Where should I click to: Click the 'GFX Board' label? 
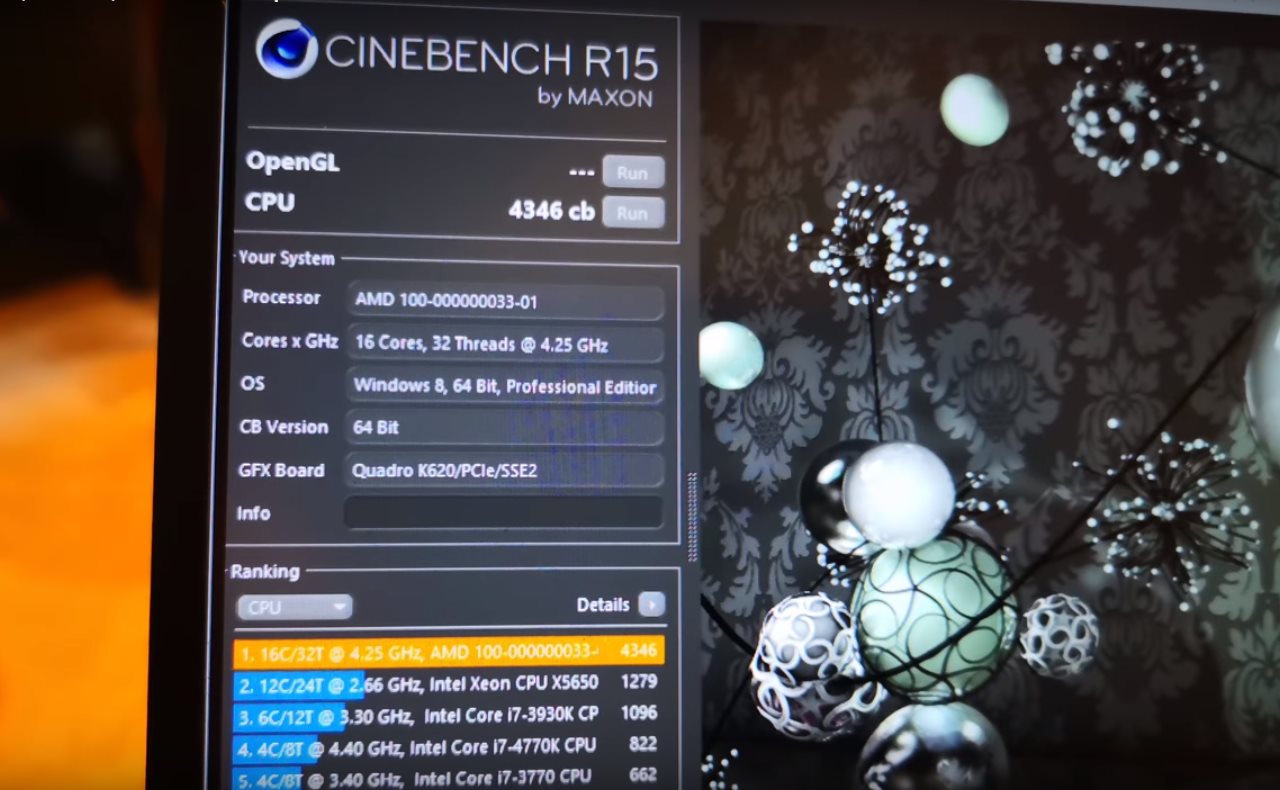281,470
